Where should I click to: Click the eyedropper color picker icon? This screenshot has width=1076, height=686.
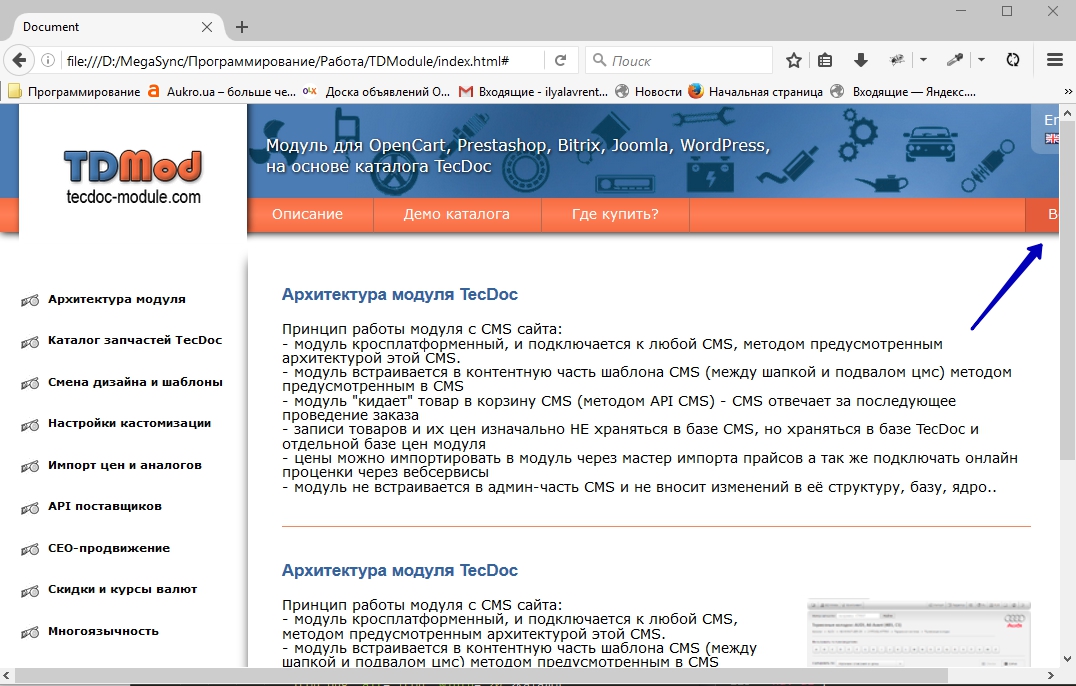click(x=955, y=60)
